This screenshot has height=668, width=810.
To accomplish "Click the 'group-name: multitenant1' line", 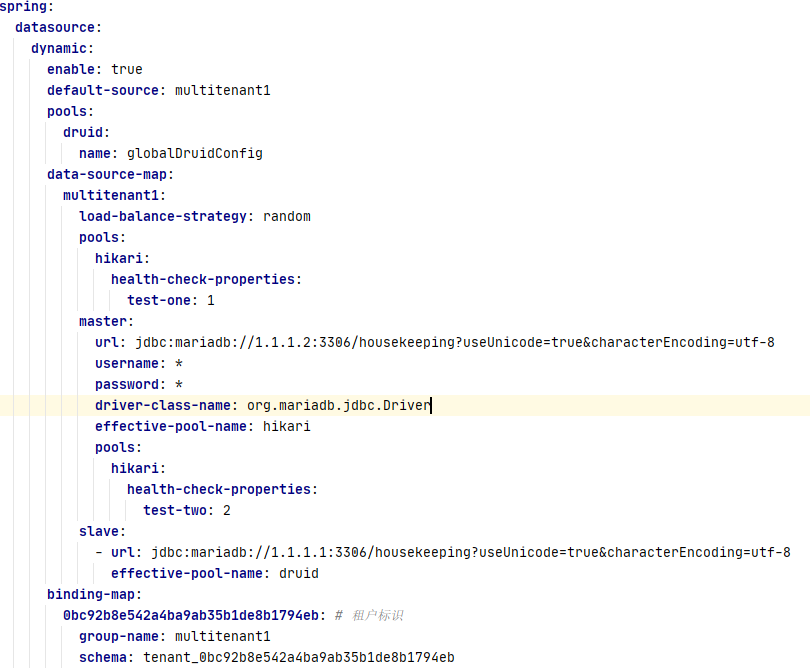I will point(175,636).
